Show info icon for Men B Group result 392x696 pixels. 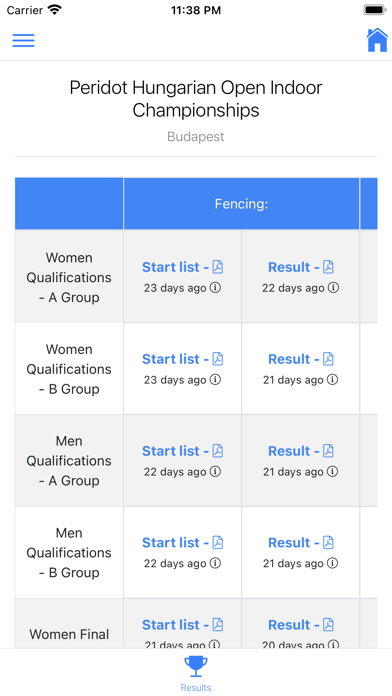click(x=333, y=564)
